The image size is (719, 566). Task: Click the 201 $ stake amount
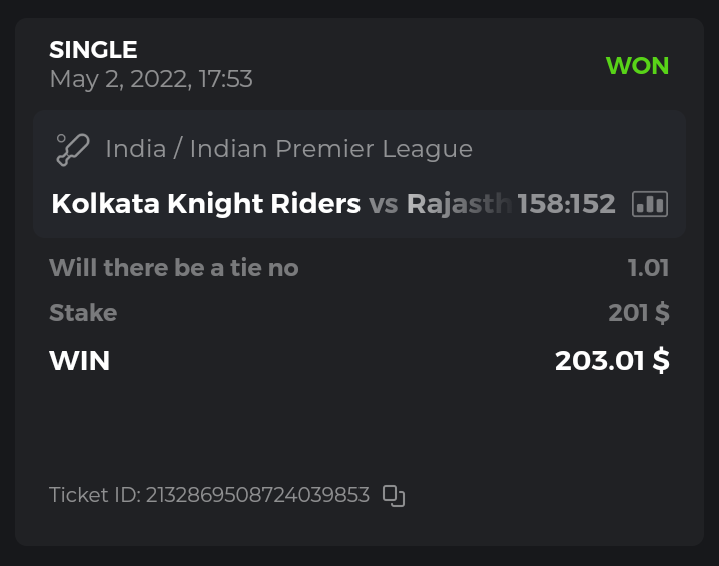point(638,313)
